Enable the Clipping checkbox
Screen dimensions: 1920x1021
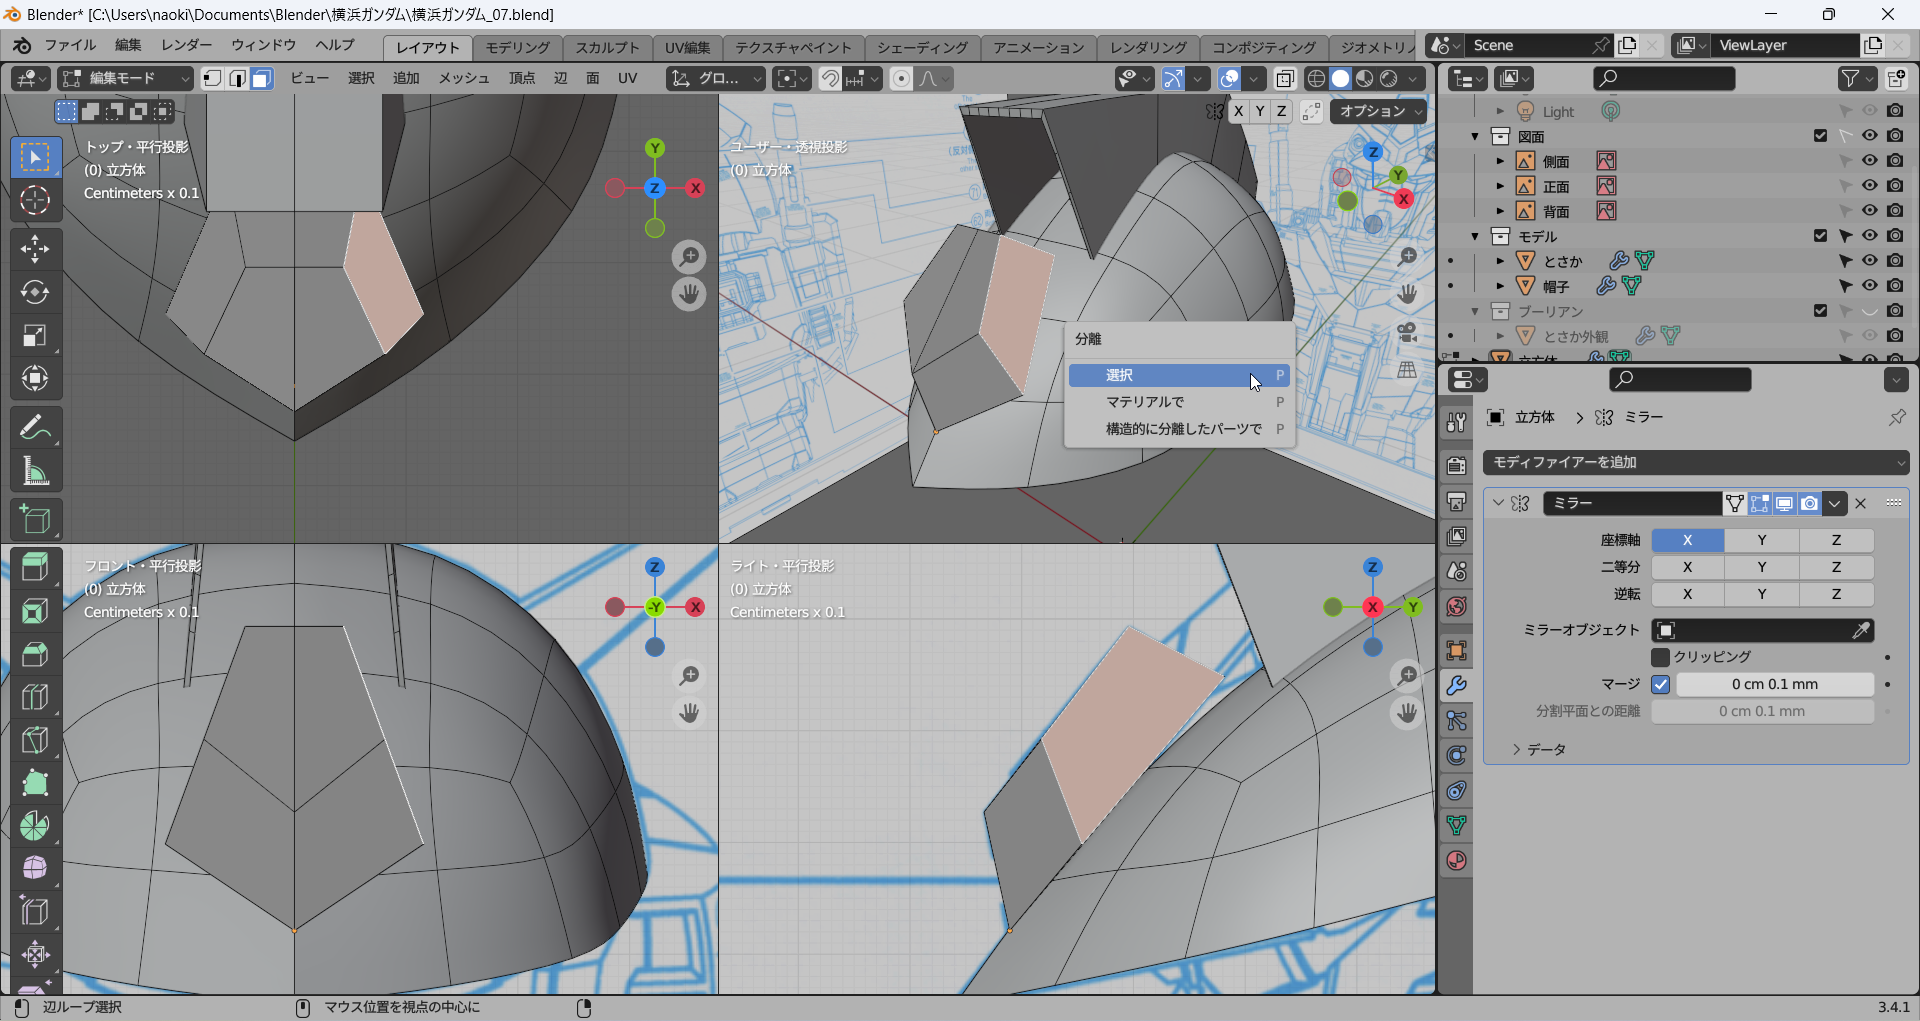click(x=1661, y=657)
